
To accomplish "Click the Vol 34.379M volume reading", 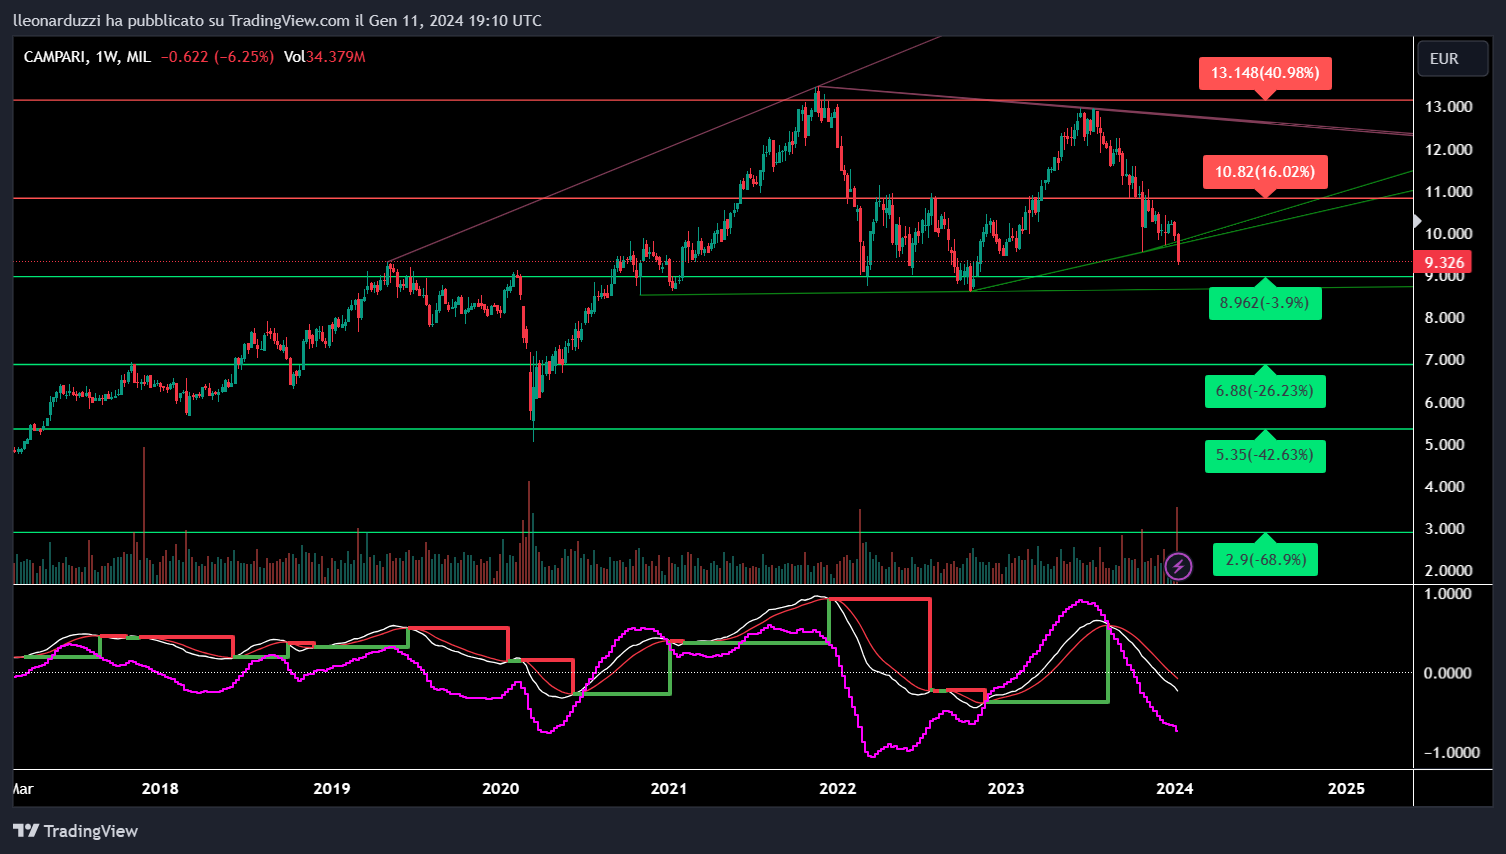I will tap(325, 57).
